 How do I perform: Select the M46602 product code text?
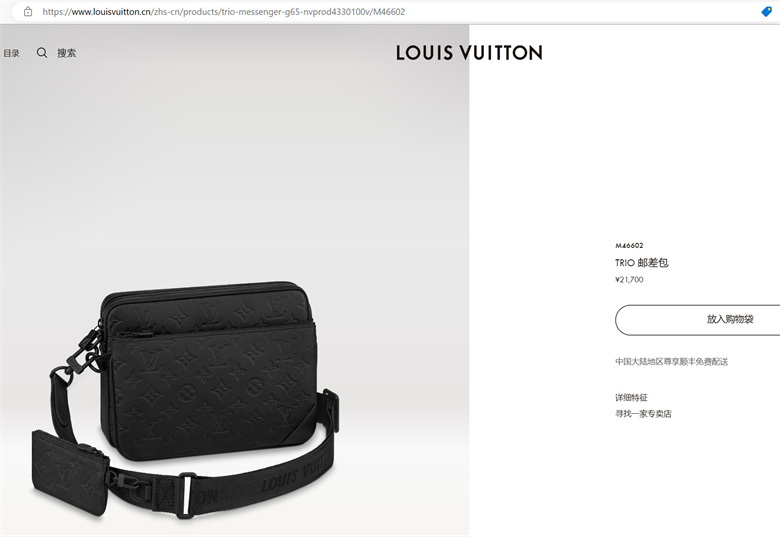pyautogui.click(x=629, y=245)
